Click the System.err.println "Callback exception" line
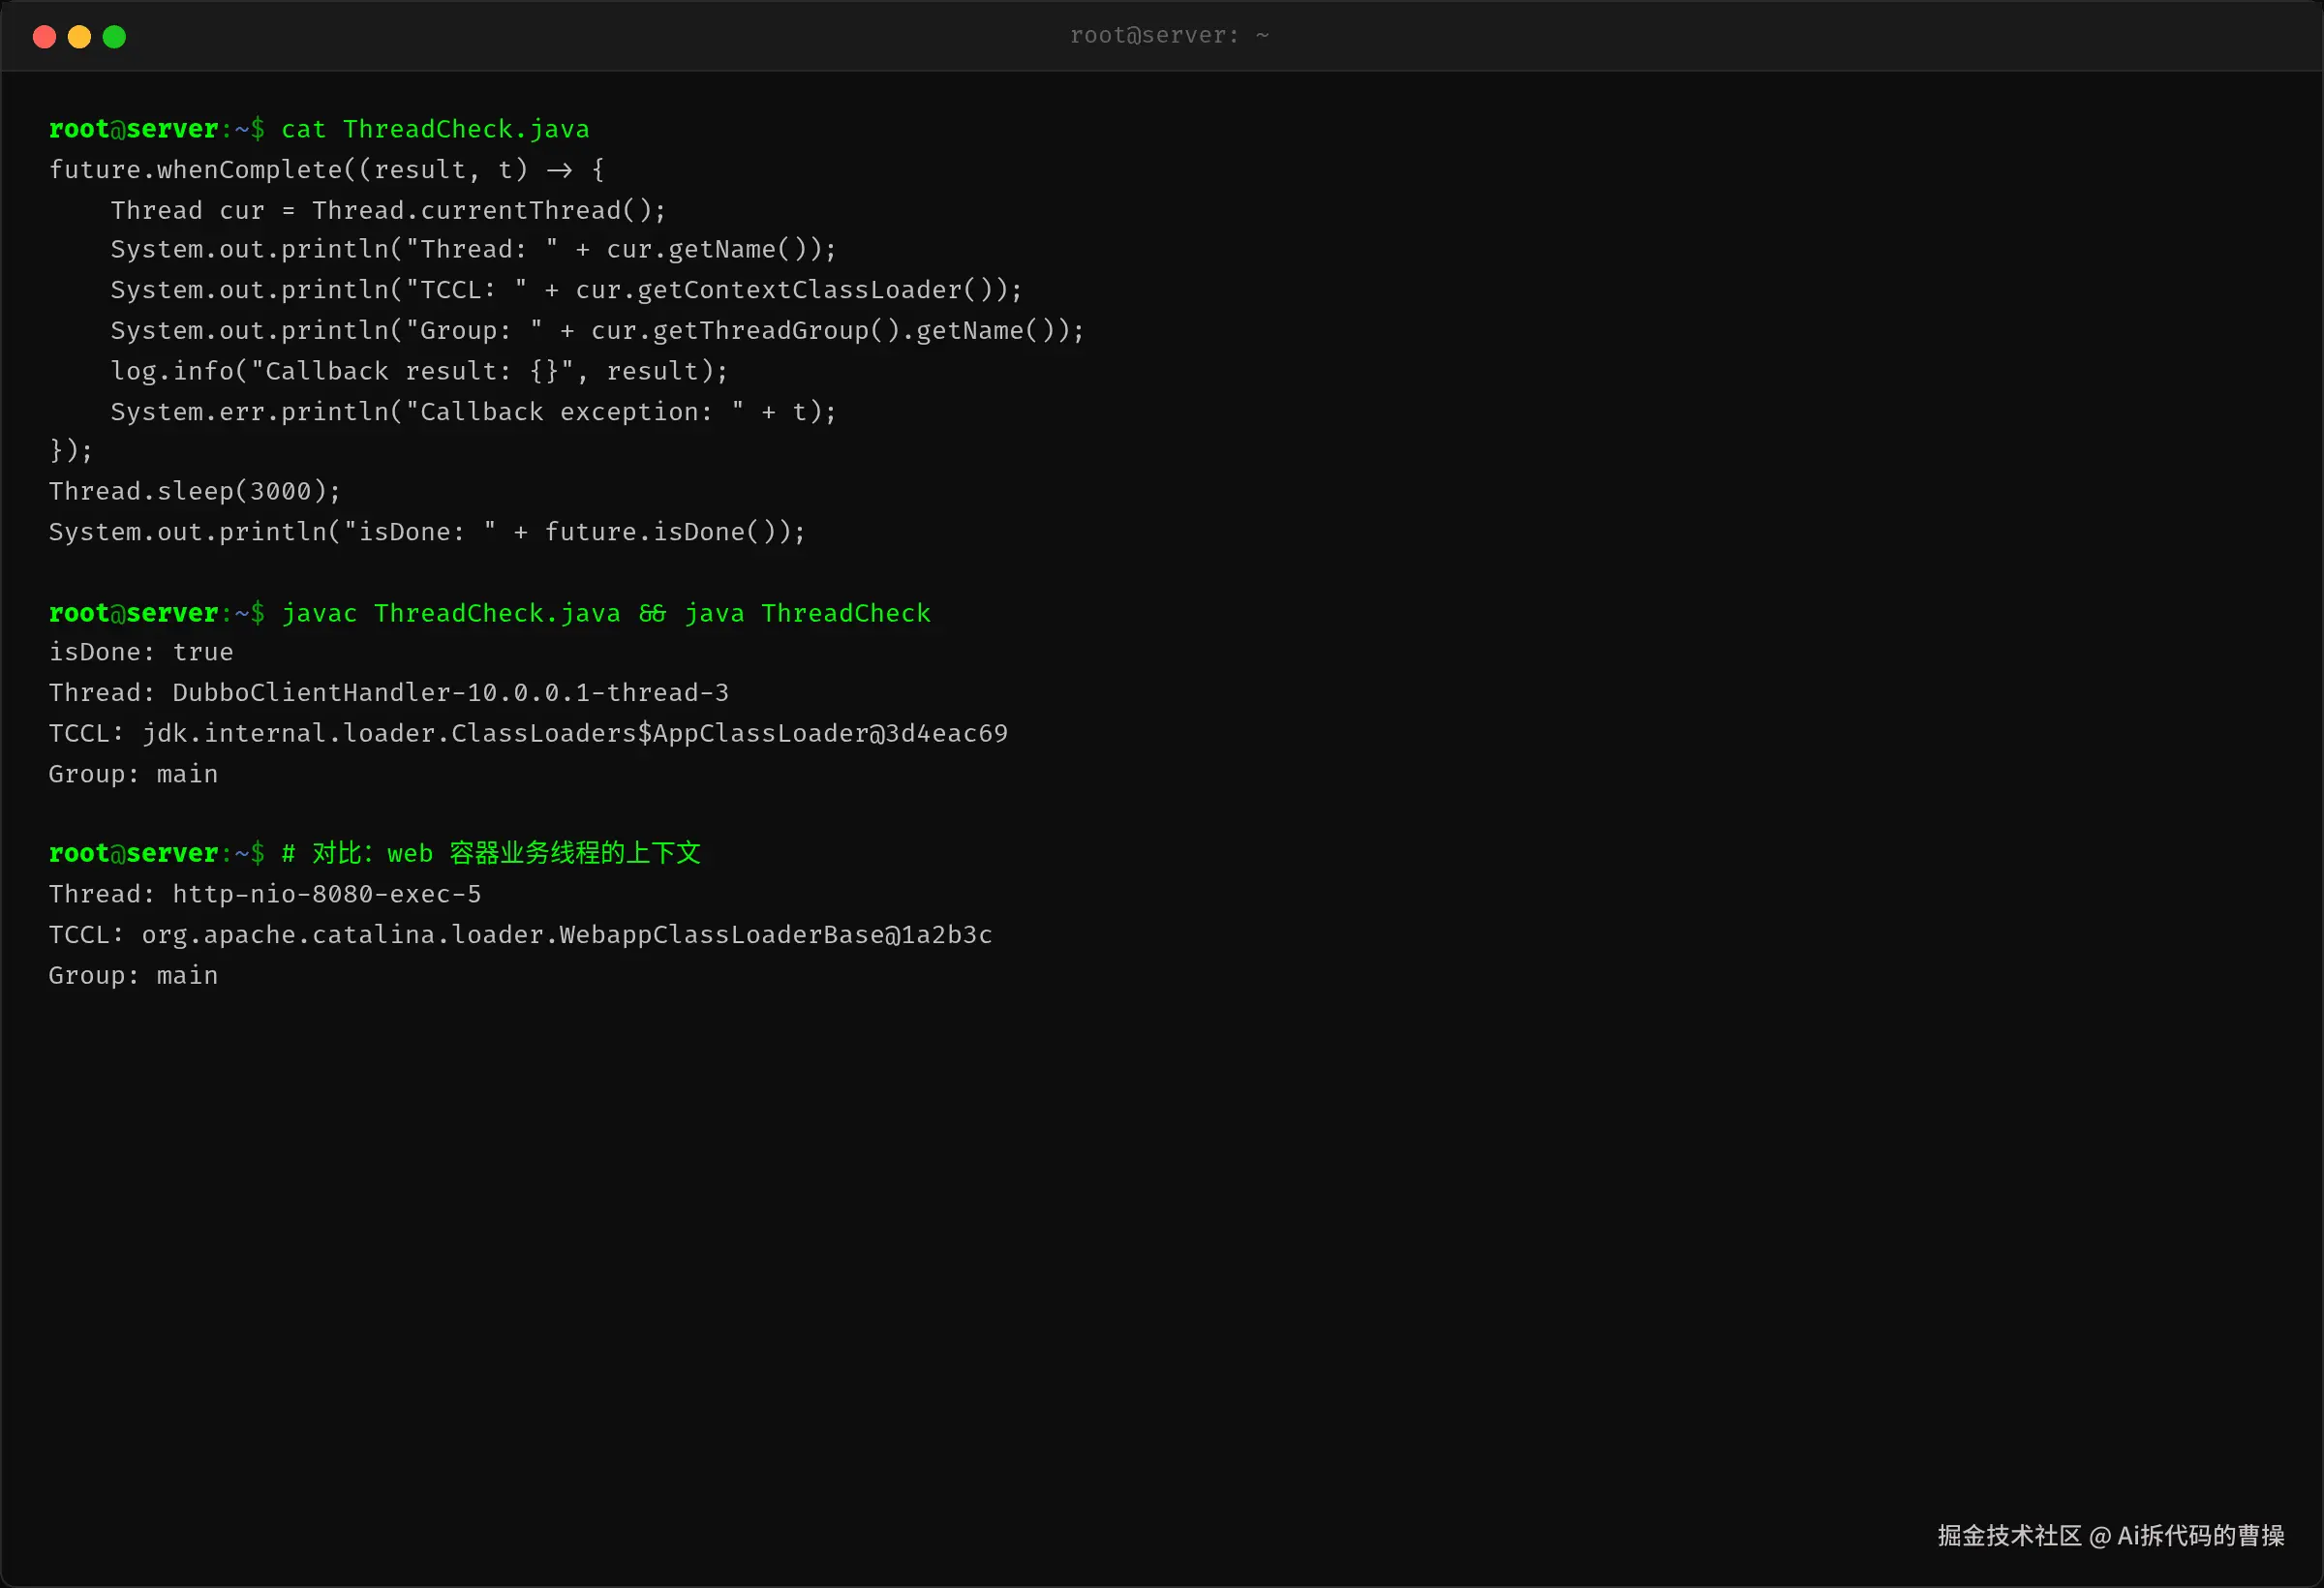2324x1588 pixels. 473,412
